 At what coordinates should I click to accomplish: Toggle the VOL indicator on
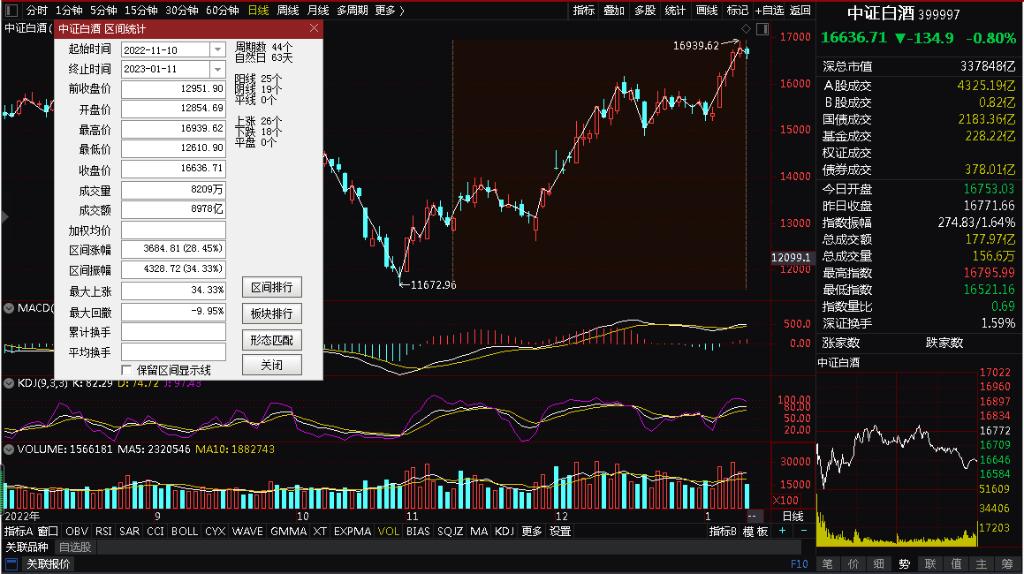(x=389, y=531)
